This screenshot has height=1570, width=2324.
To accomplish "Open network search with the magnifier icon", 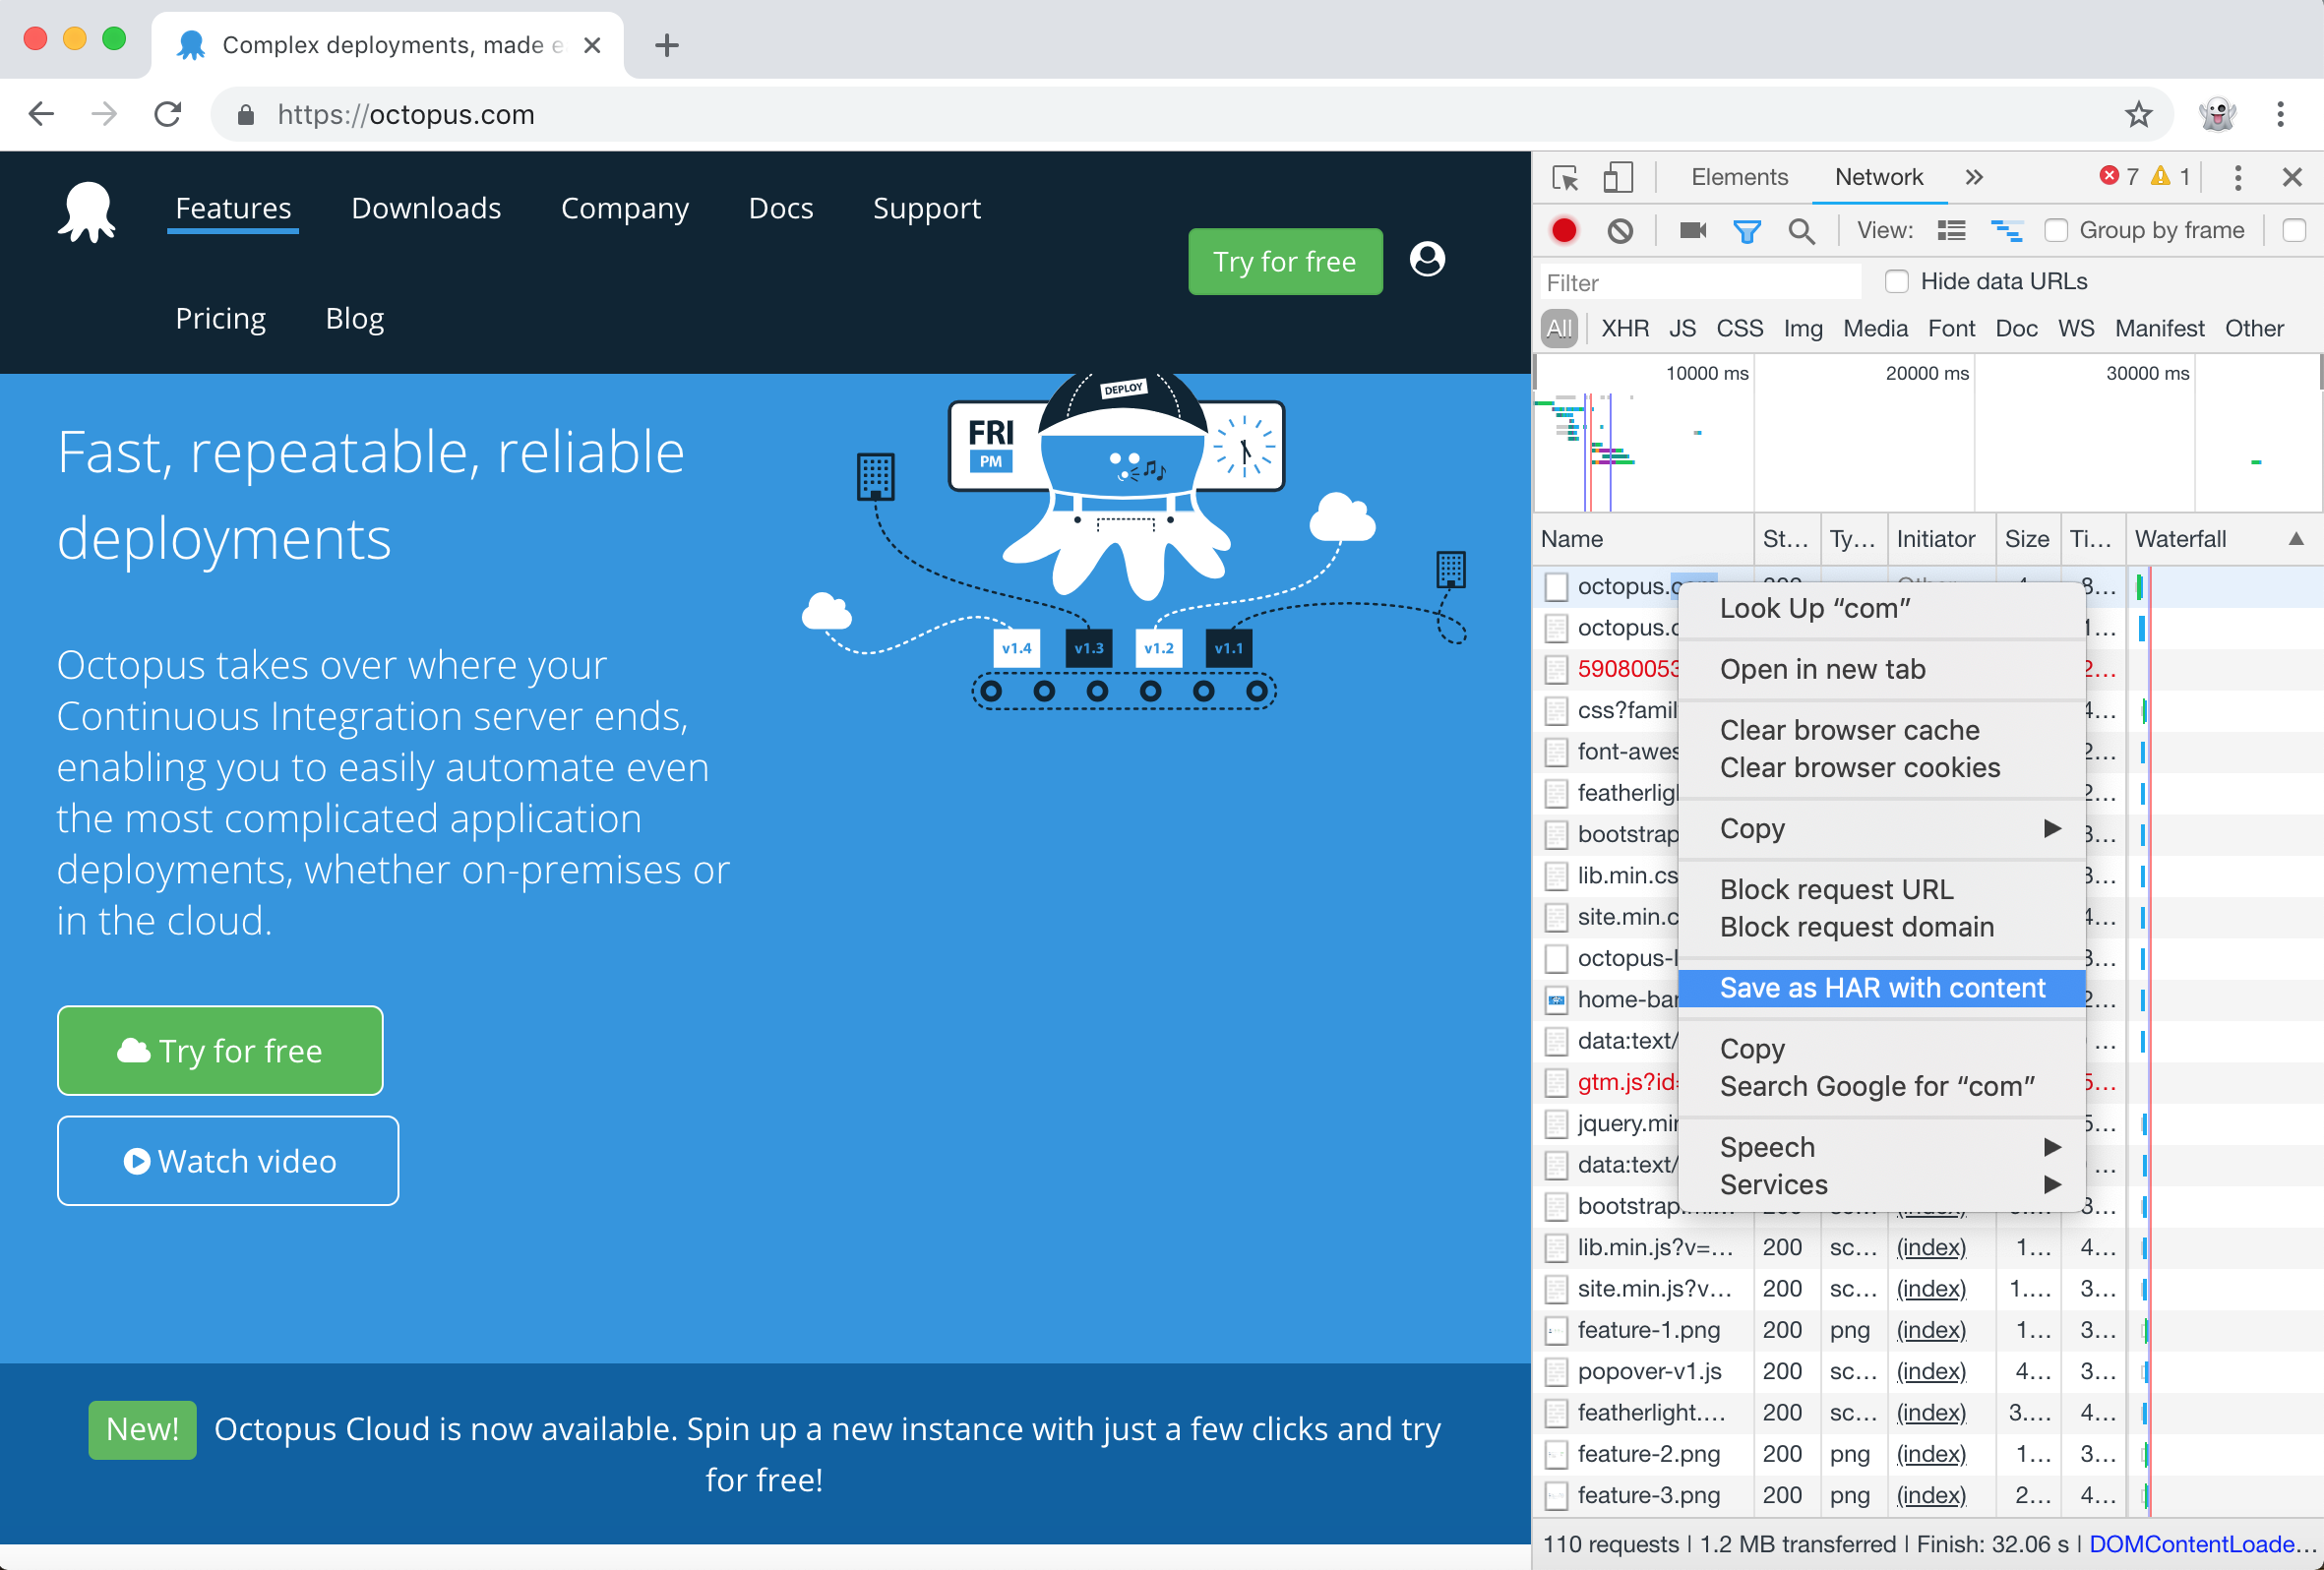I will 1801,231.
